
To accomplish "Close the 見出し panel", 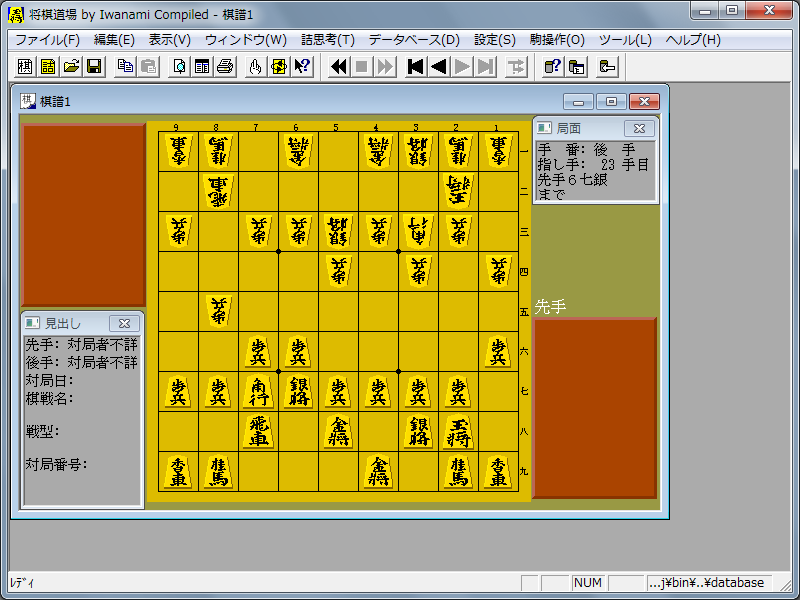I will point(124,323).
